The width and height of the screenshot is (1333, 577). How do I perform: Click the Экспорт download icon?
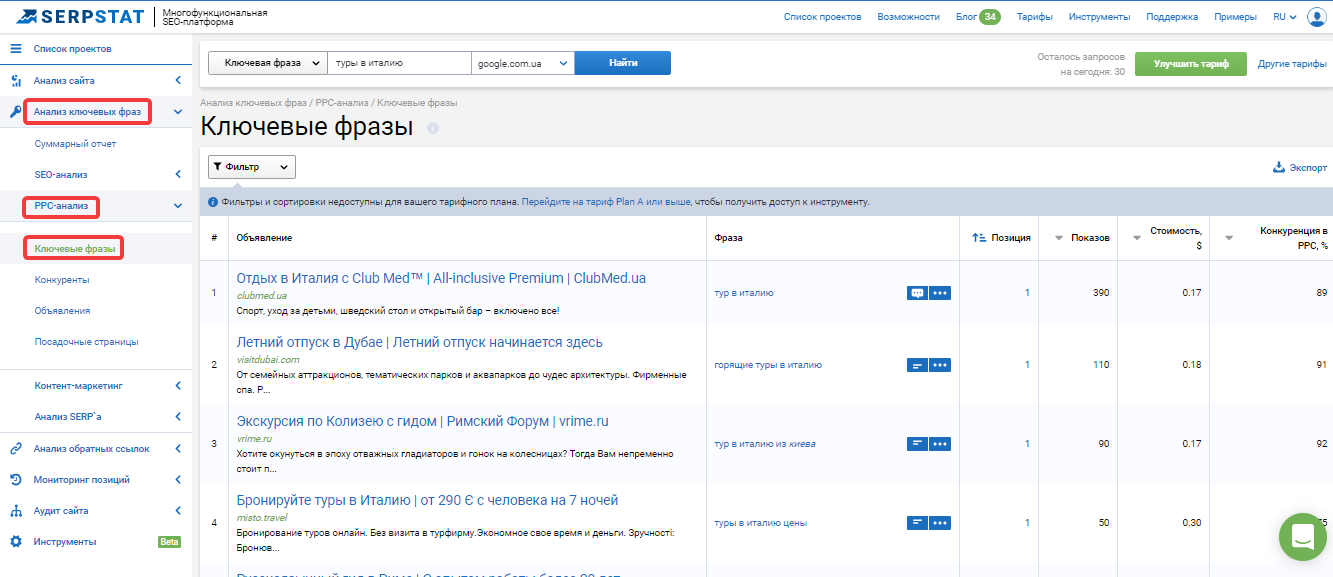(x=1278, y=167)
